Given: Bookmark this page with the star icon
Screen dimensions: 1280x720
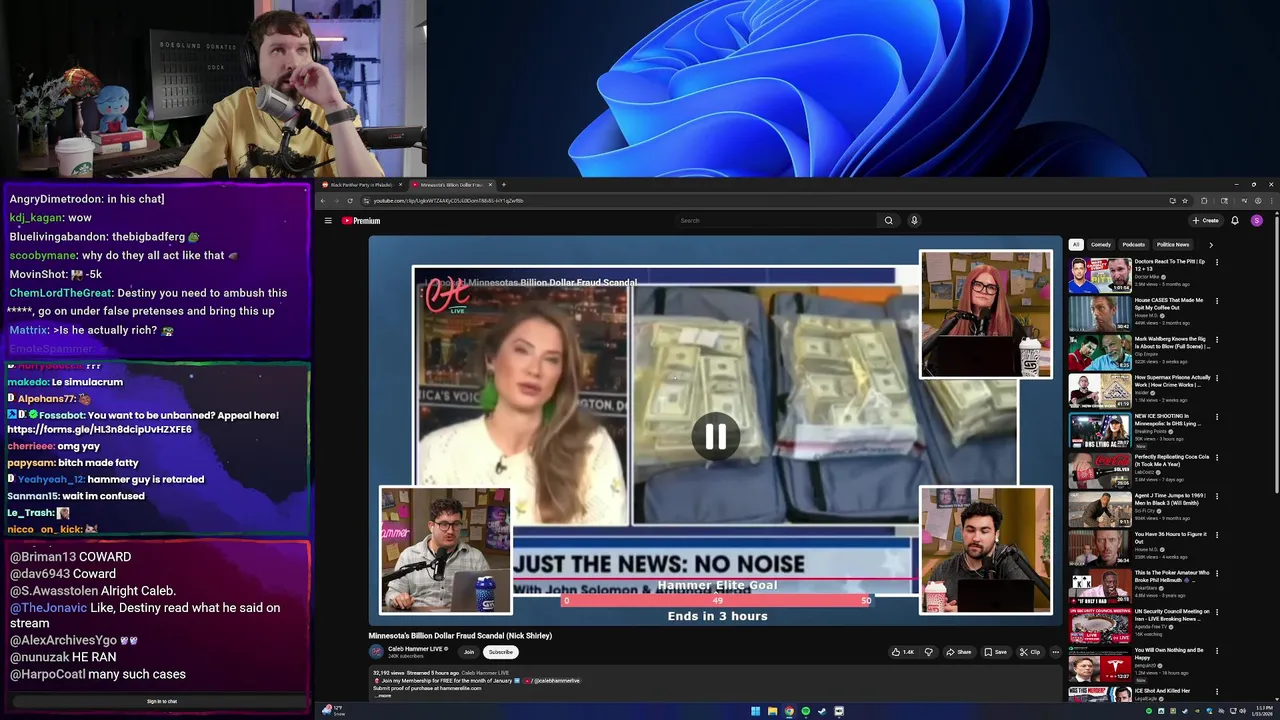Looking at the screenshot, I should click(1185, 201).
